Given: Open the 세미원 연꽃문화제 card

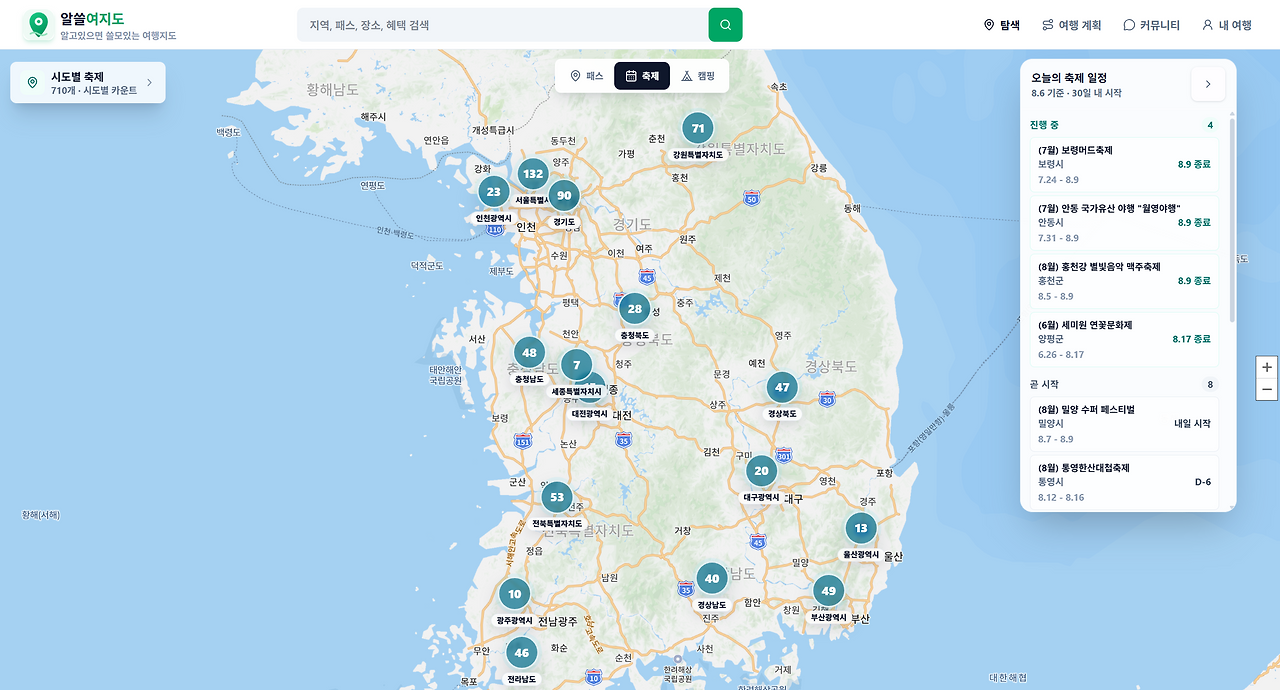Looking at the screenshot, I should [x=1124, y=339].
